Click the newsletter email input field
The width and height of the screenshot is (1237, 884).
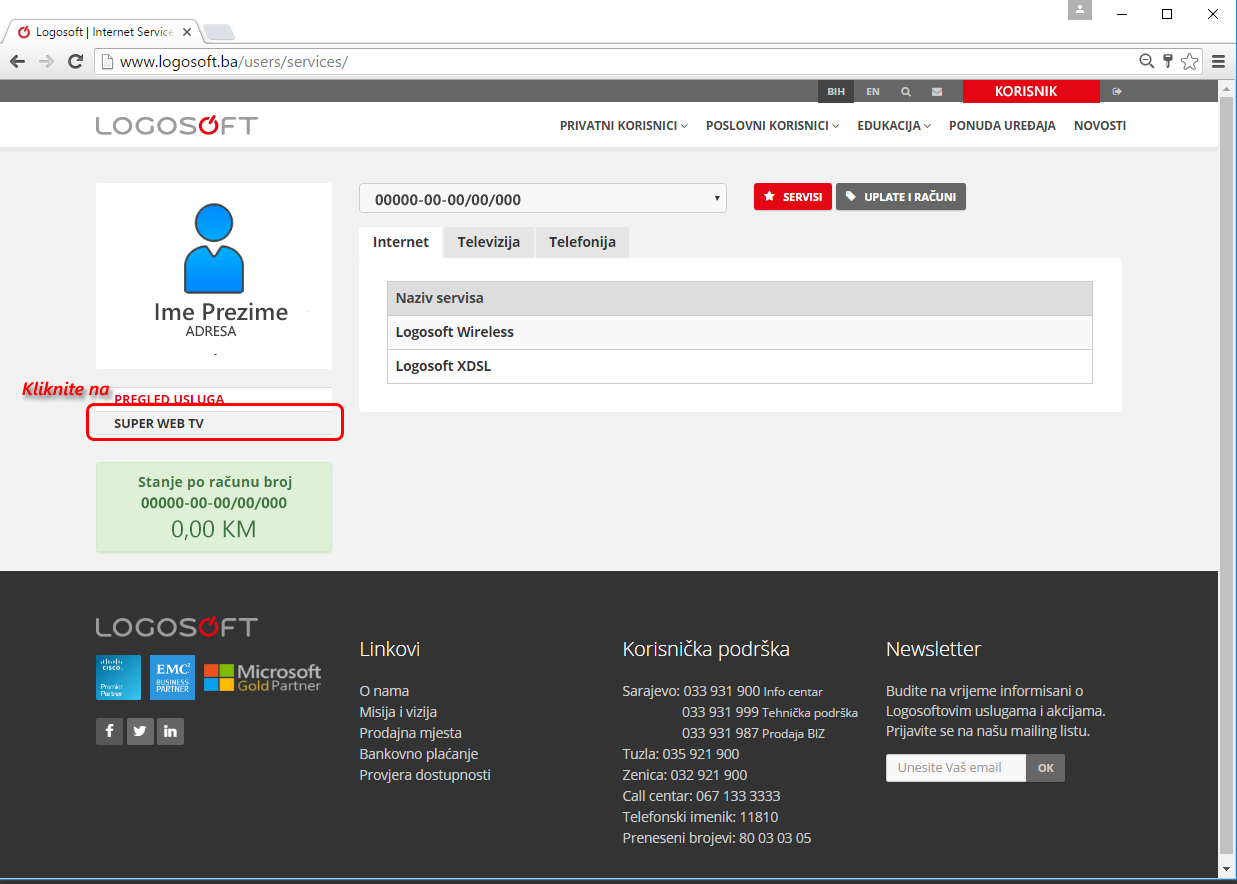point(956,768)
